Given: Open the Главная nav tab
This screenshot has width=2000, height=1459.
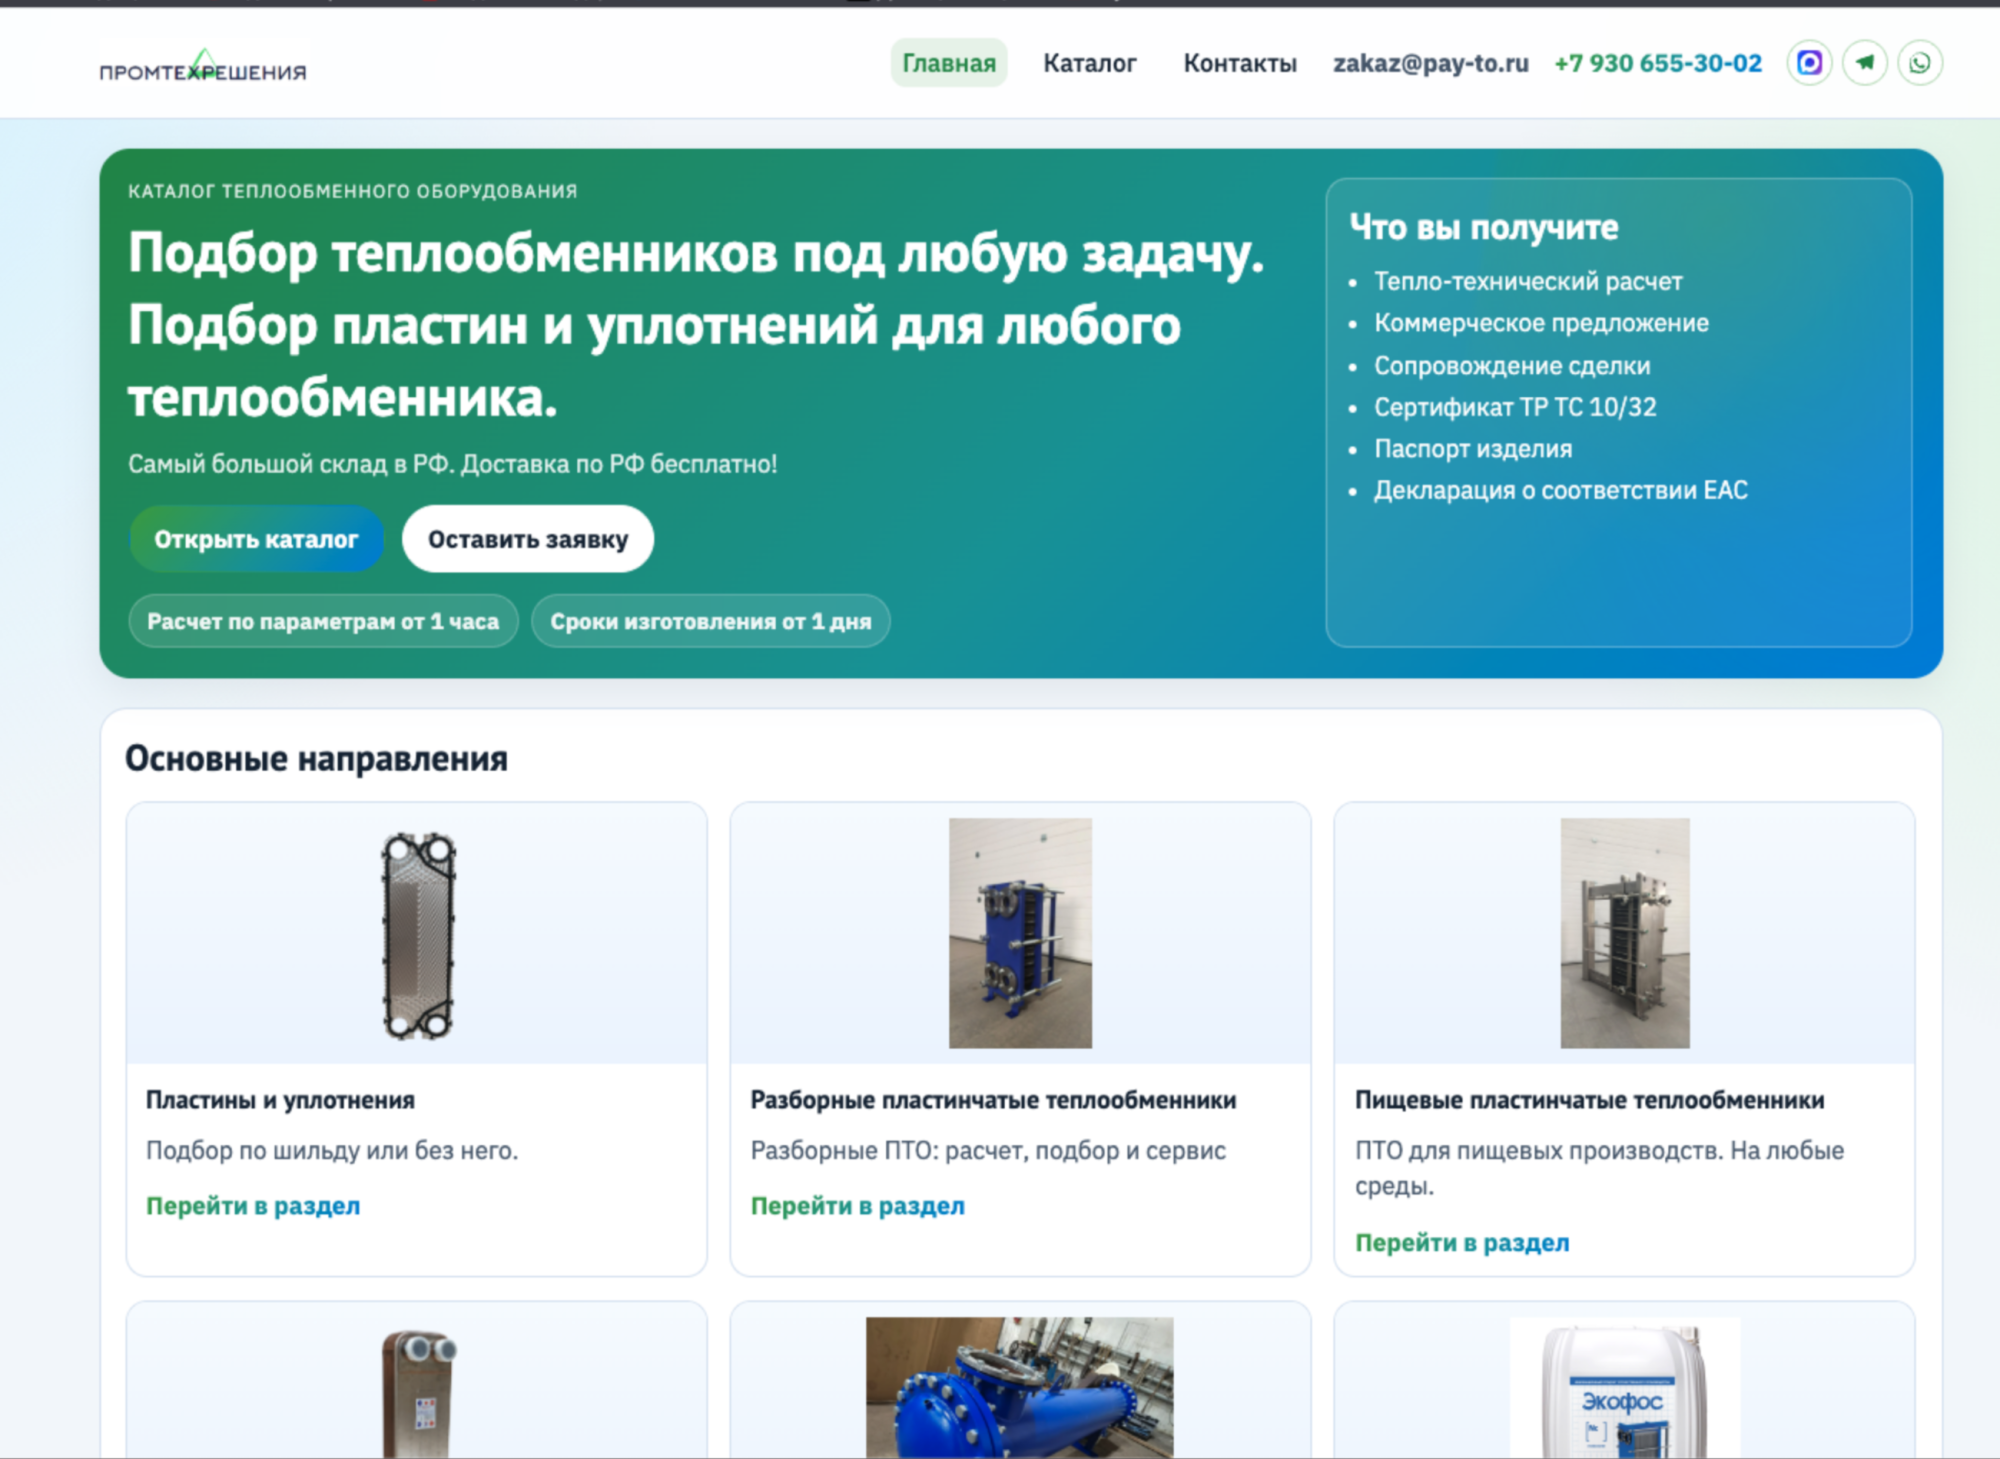Looking at the screenshot, I should click(948, 63).
